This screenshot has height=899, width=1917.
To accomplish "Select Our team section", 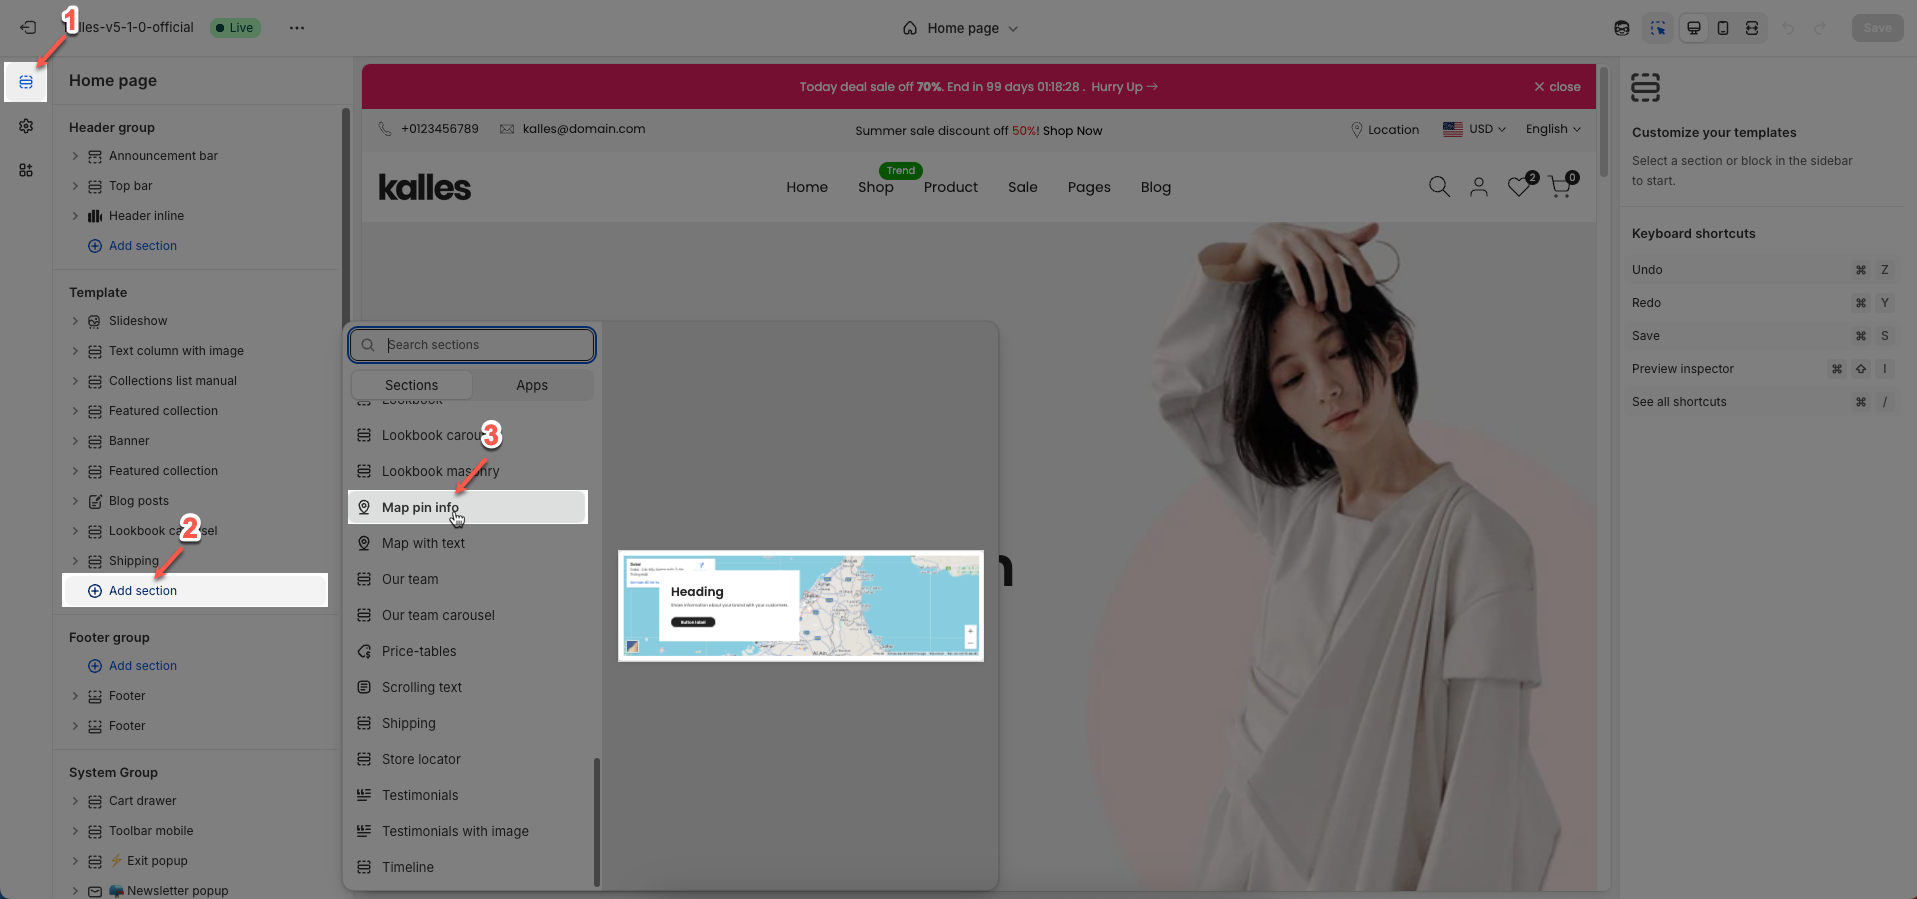I will 468,579.
